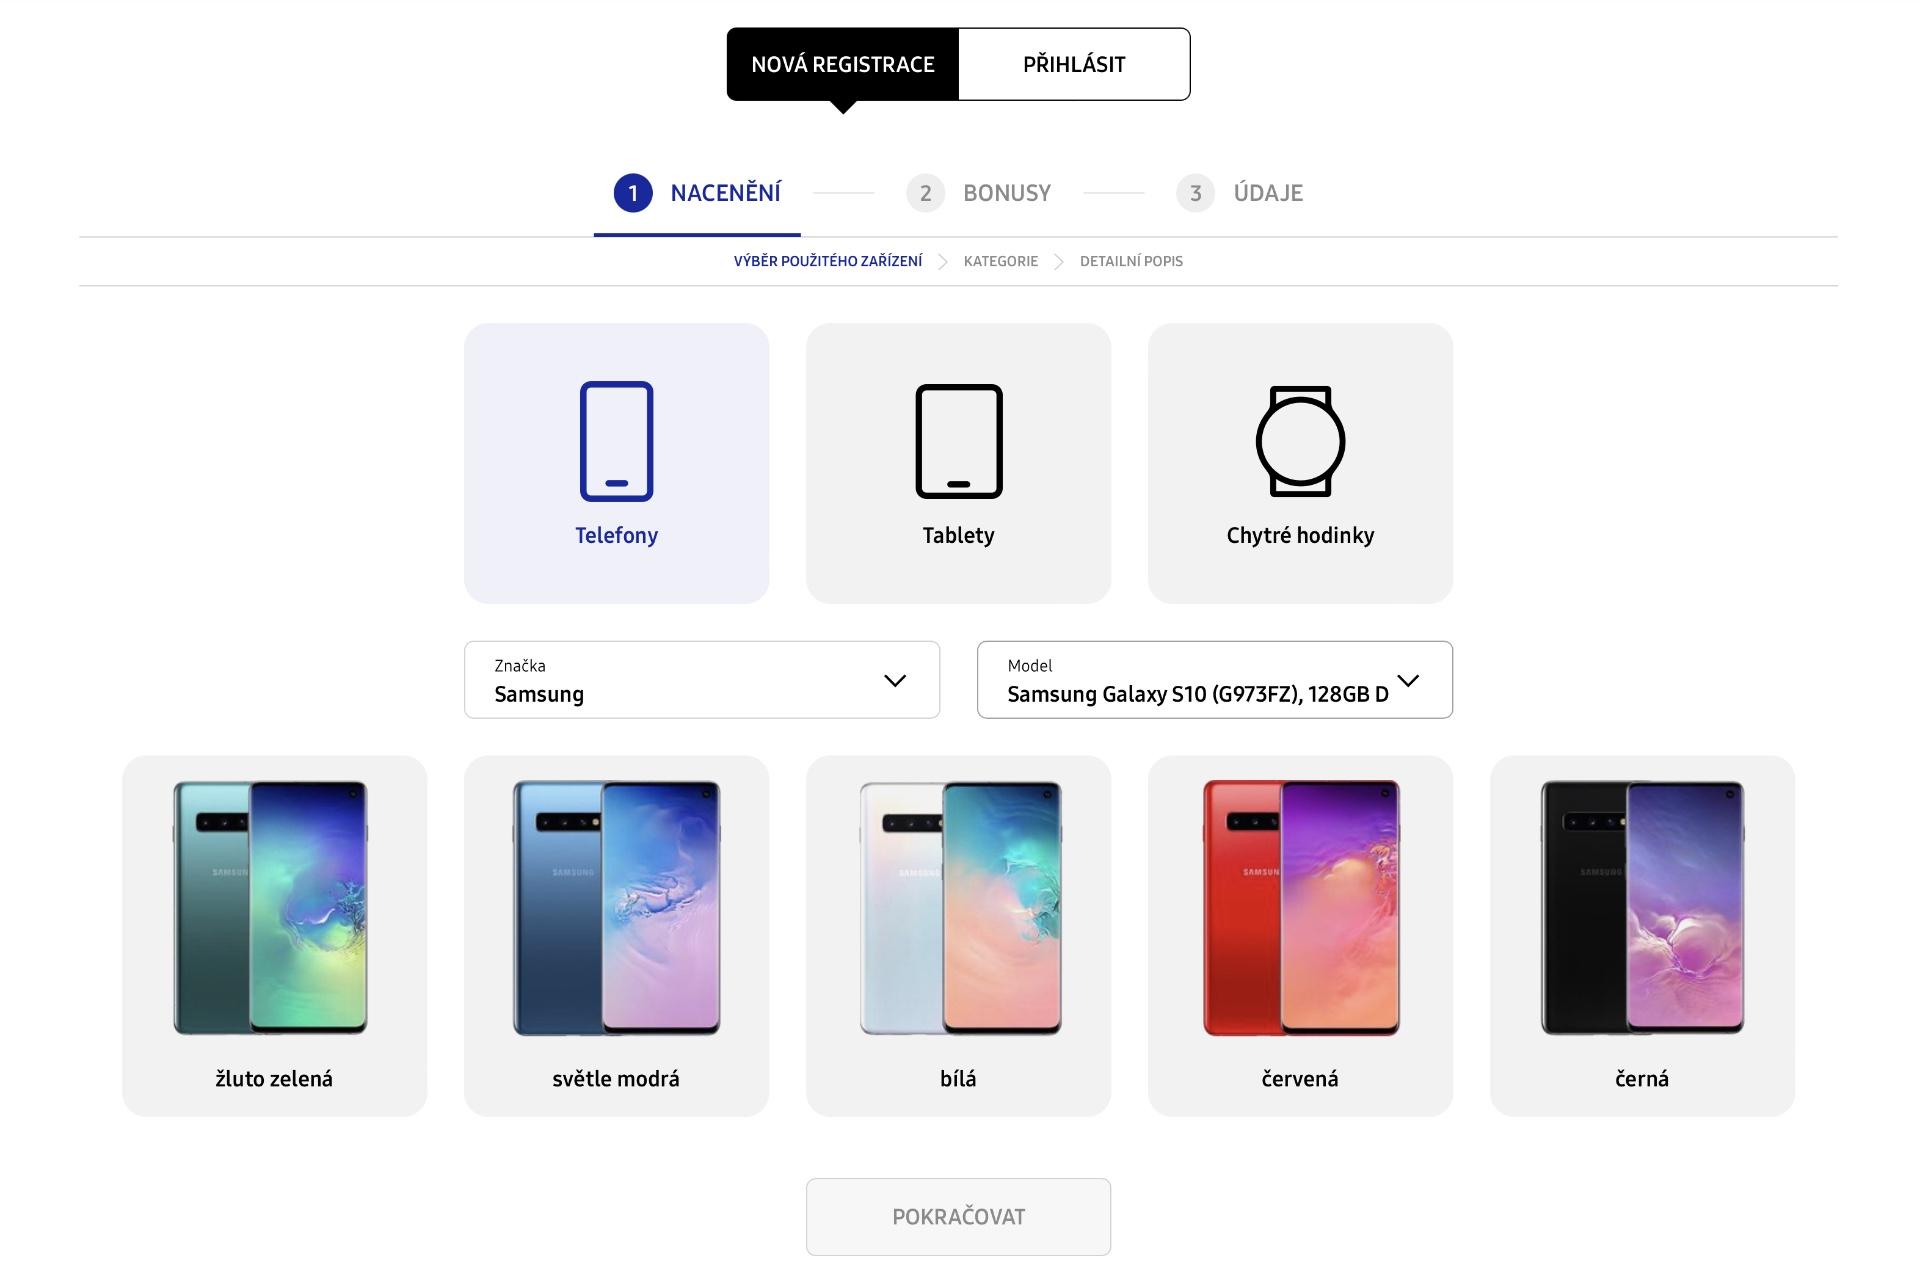This screenshot has width=1920, height=1280.
Task: Select the žluto zelená color option
Action: 274,936
